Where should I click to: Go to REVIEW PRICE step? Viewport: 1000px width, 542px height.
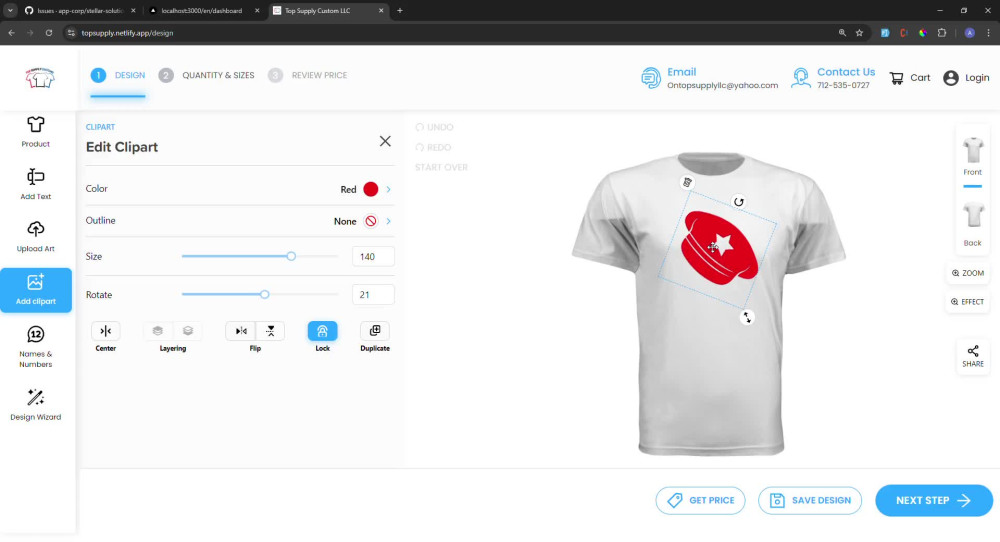pos(308,75)
